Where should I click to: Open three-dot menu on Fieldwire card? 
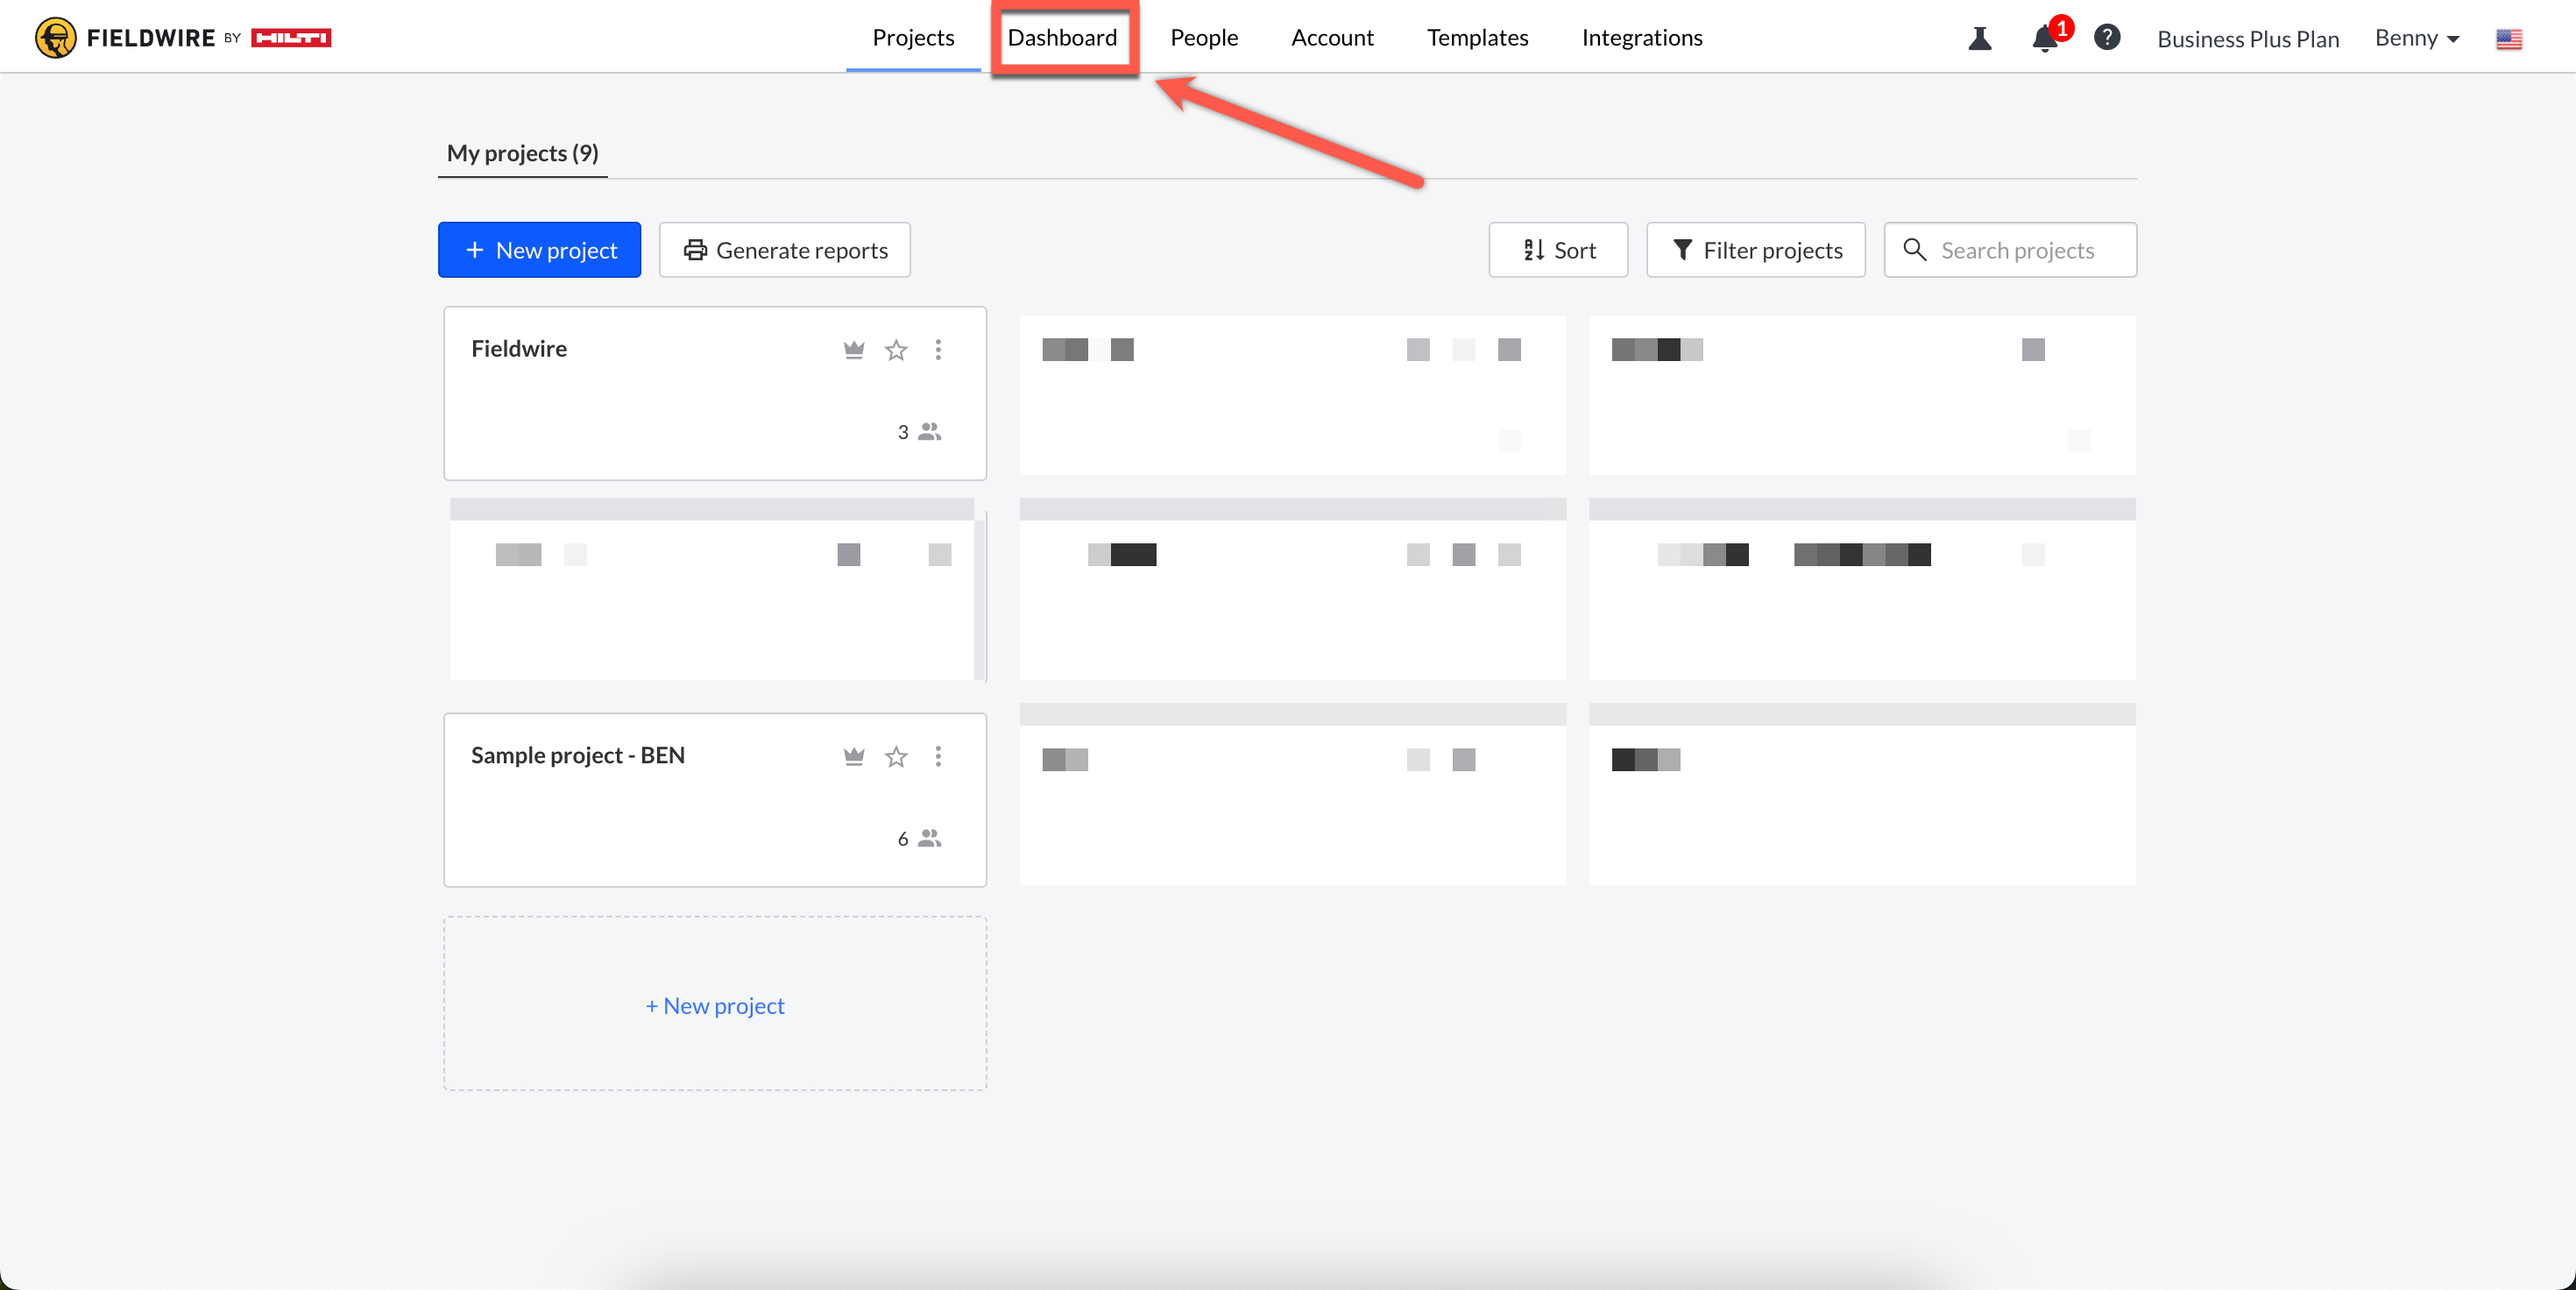tap(938, 350)
